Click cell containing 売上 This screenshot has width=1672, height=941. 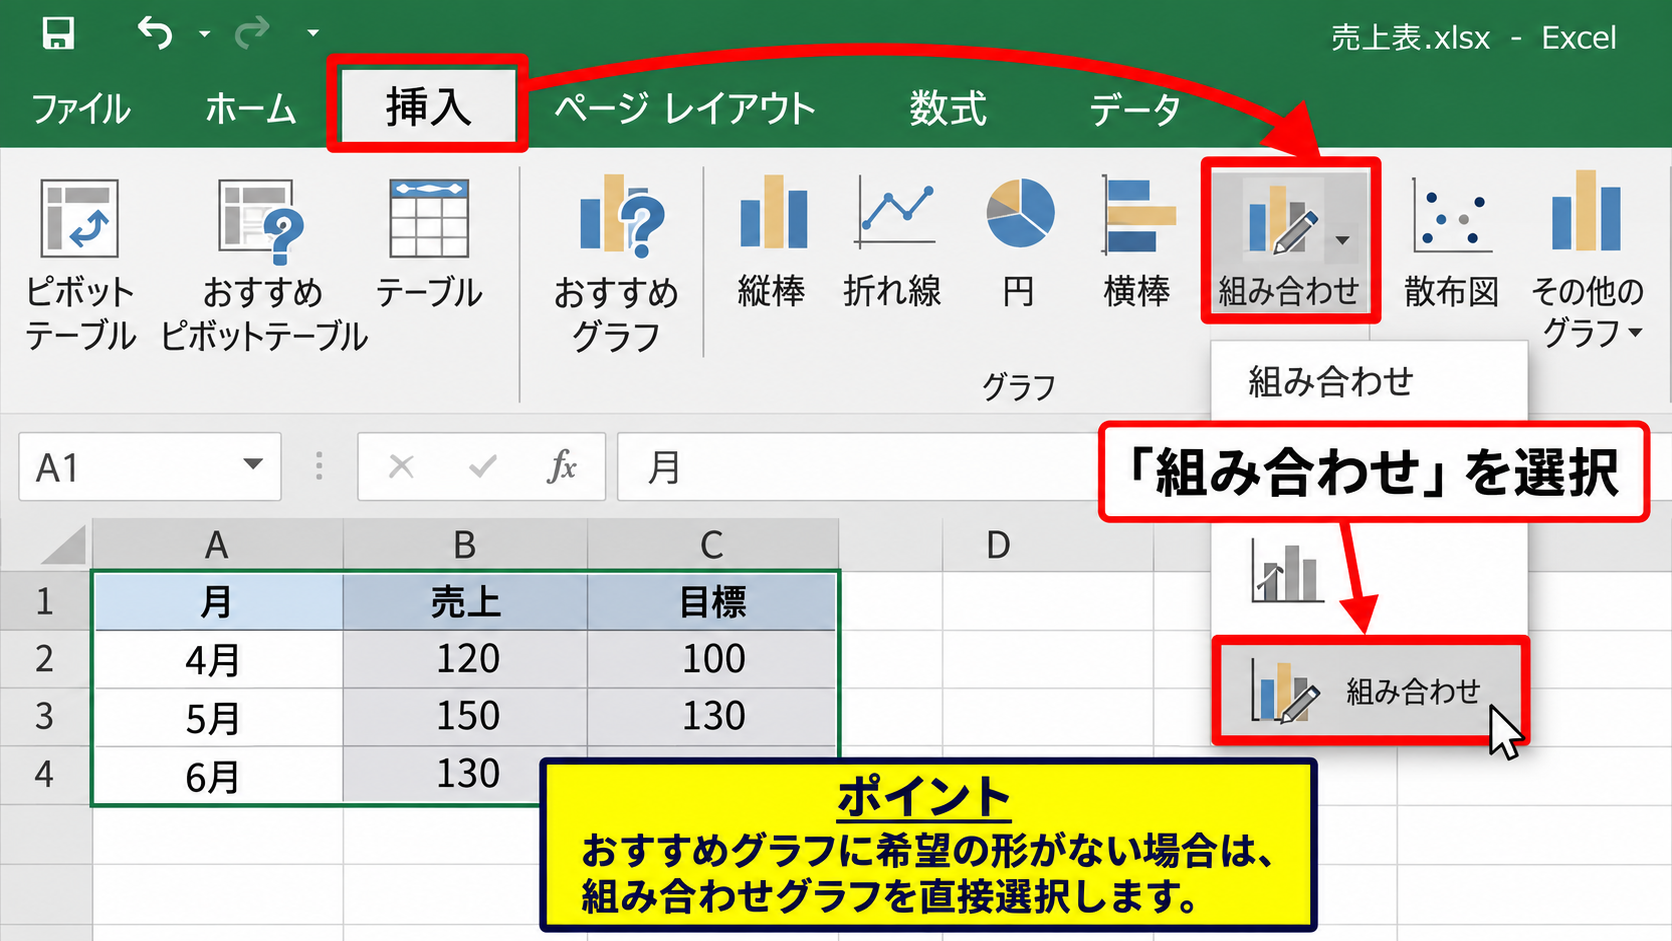pos(465,602)
